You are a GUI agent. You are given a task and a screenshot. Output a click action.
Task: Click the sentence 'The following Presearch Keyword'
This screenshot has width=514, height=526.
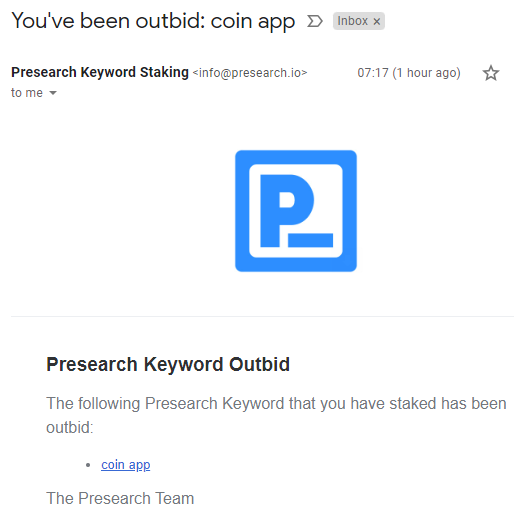[x=165, y=403]
